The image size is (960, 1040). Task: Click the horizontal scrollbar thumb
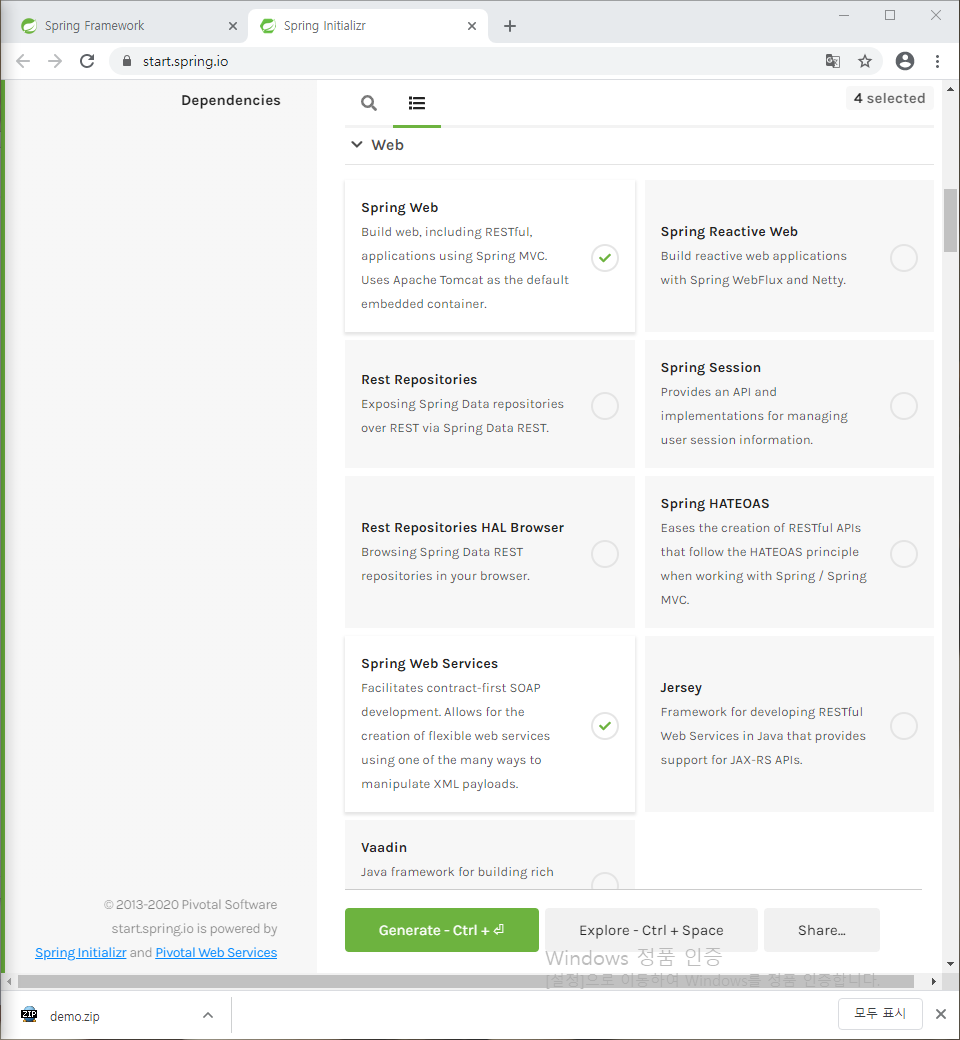tap(466, 981)
